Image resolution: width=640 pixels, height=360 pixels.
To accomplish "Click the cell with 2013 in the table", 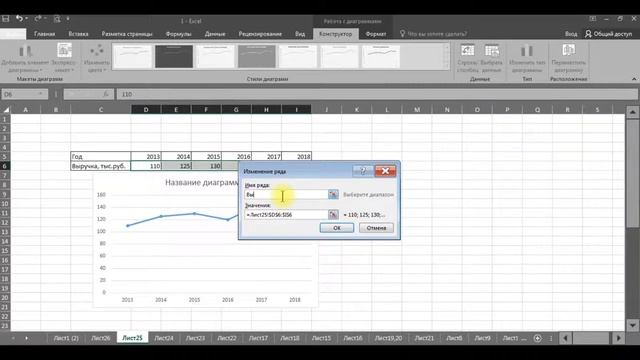I will click(x=146, y=156).
